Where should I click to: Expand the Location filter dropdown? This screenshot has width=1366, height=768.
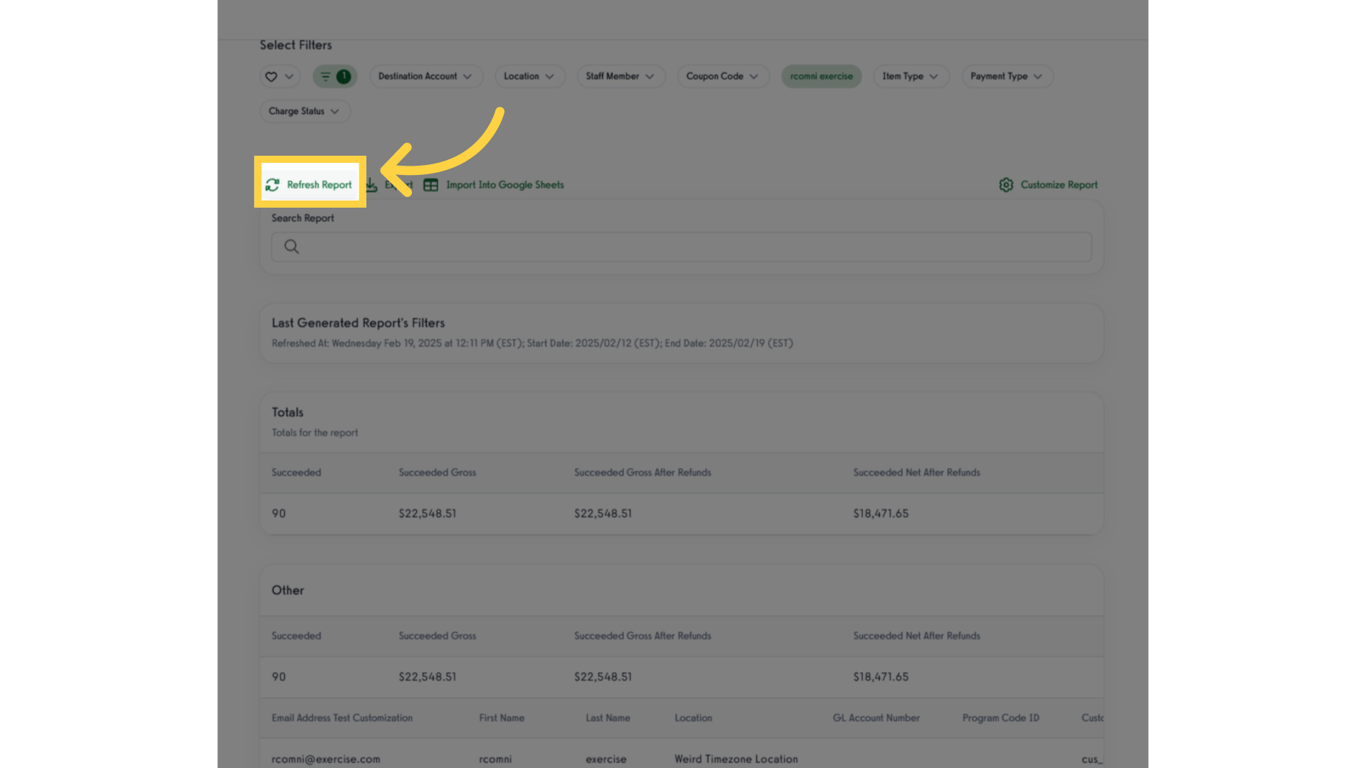[x=529, y=76]
